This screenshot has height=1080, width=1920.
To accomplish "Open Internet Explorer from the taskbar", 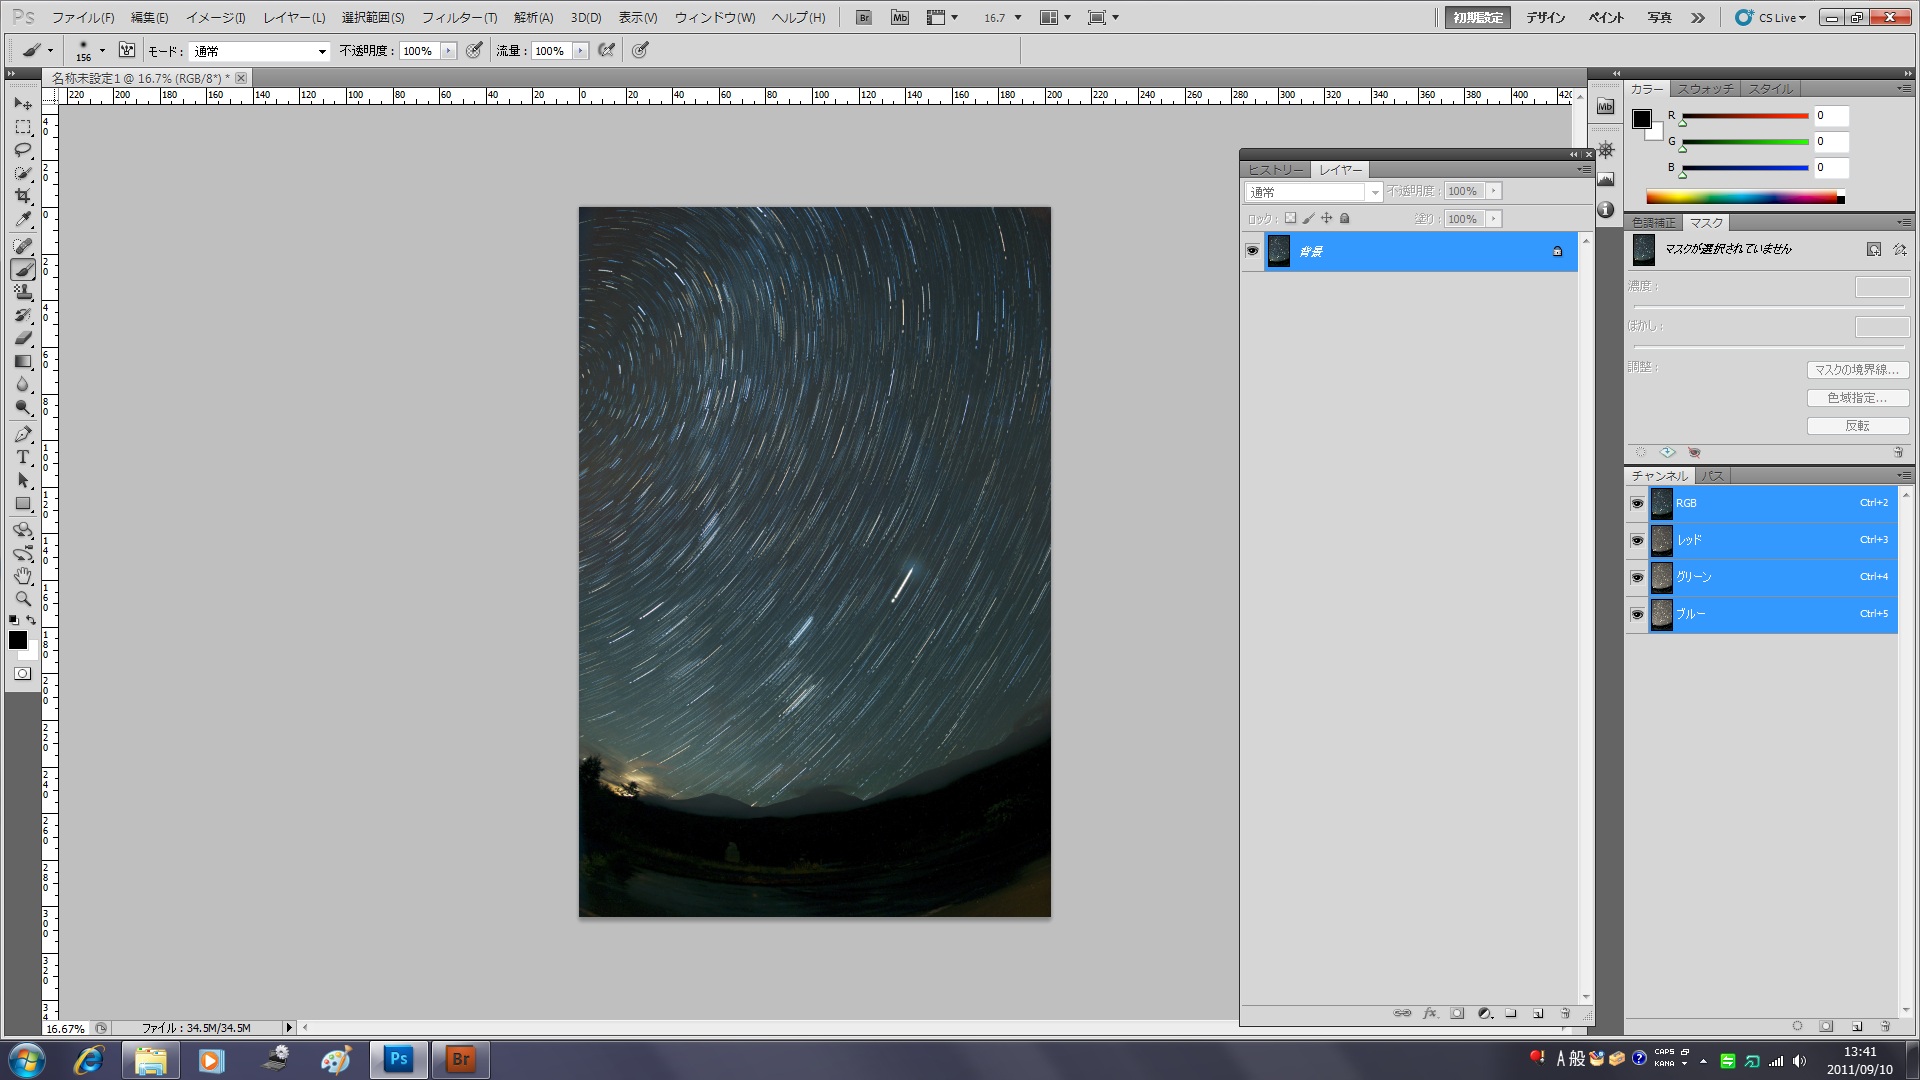I will (89, 1059).
